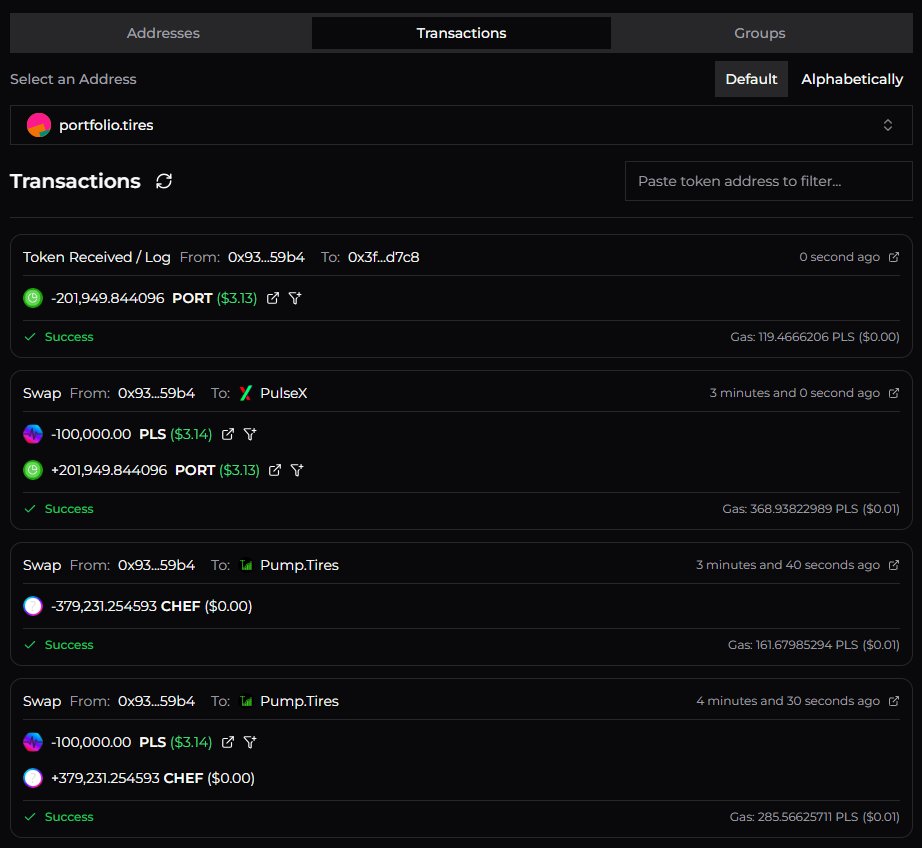The image size is (922, 848).
Task: Click Pump.Tires label in 3 minutes 40 seconds swap
Action: [299, 565]
